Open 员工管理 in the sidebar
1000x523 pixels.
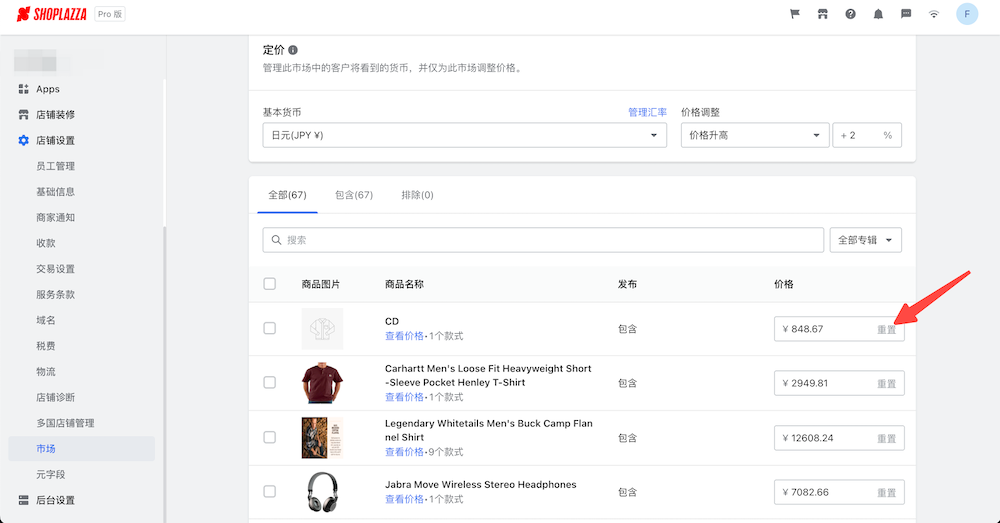55,166
